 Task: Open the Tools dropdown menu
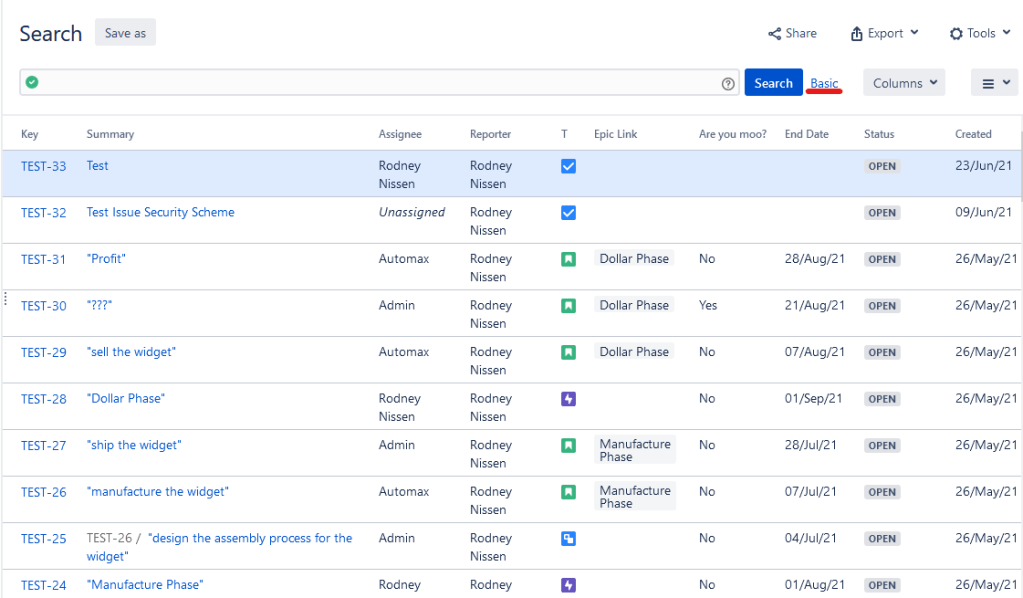coord(980,33)
